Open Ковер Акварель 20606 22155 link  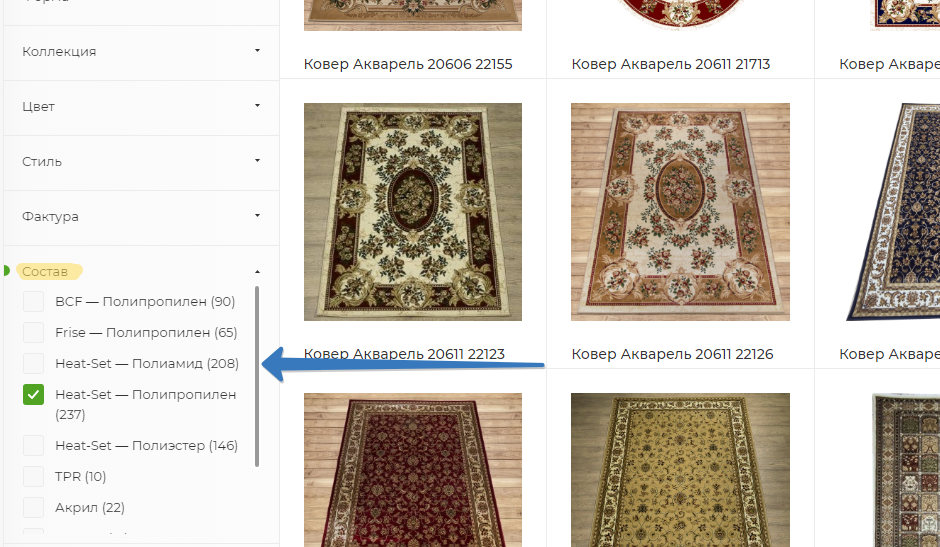pyautogui.click(x=408, y=64)
